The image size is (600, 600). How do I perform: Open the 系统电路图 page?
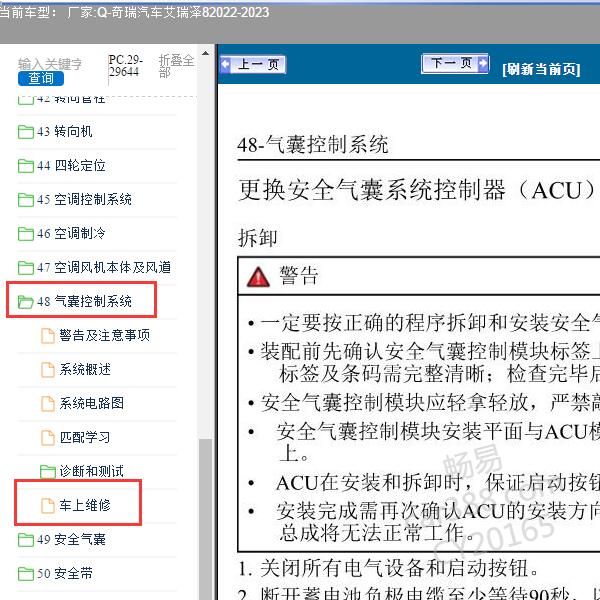pyautogui.click(x=91, y=403)
